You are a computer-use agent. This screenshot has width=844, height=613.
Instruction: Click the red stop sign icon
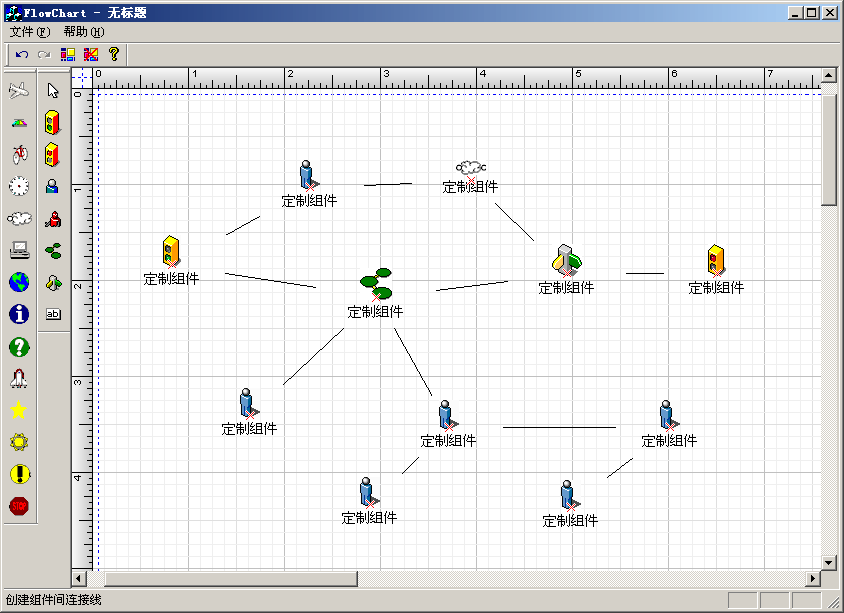tap(19, 506)
